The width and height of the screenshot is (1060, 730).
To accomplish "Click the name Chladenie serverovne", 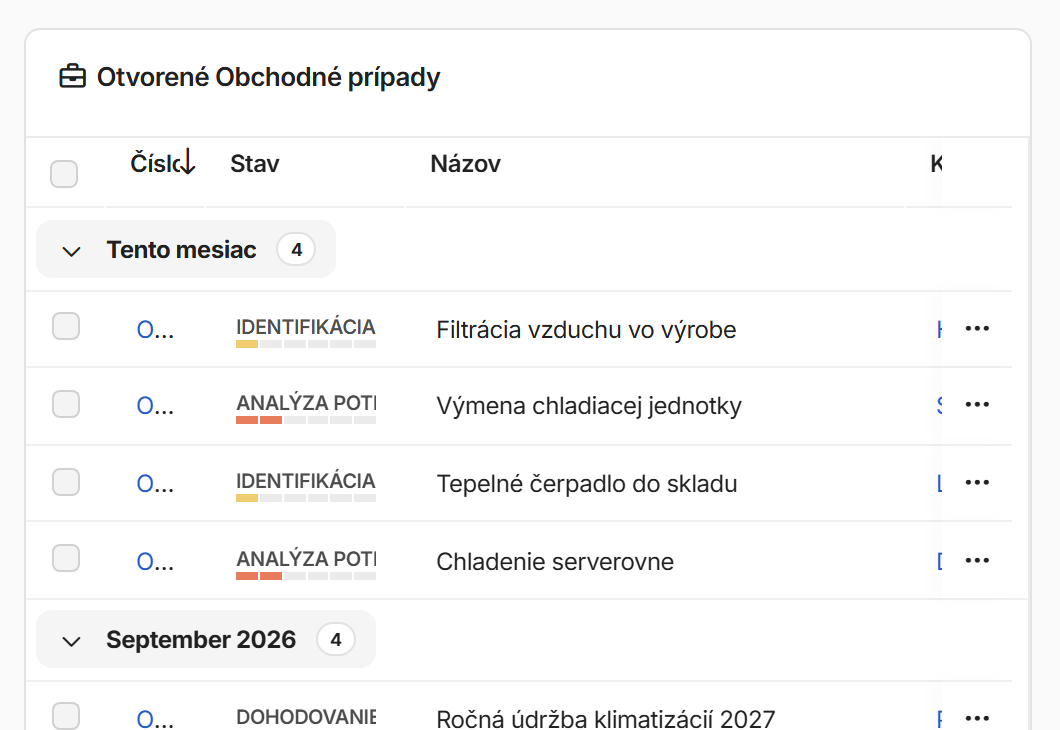I will point(555,562).
